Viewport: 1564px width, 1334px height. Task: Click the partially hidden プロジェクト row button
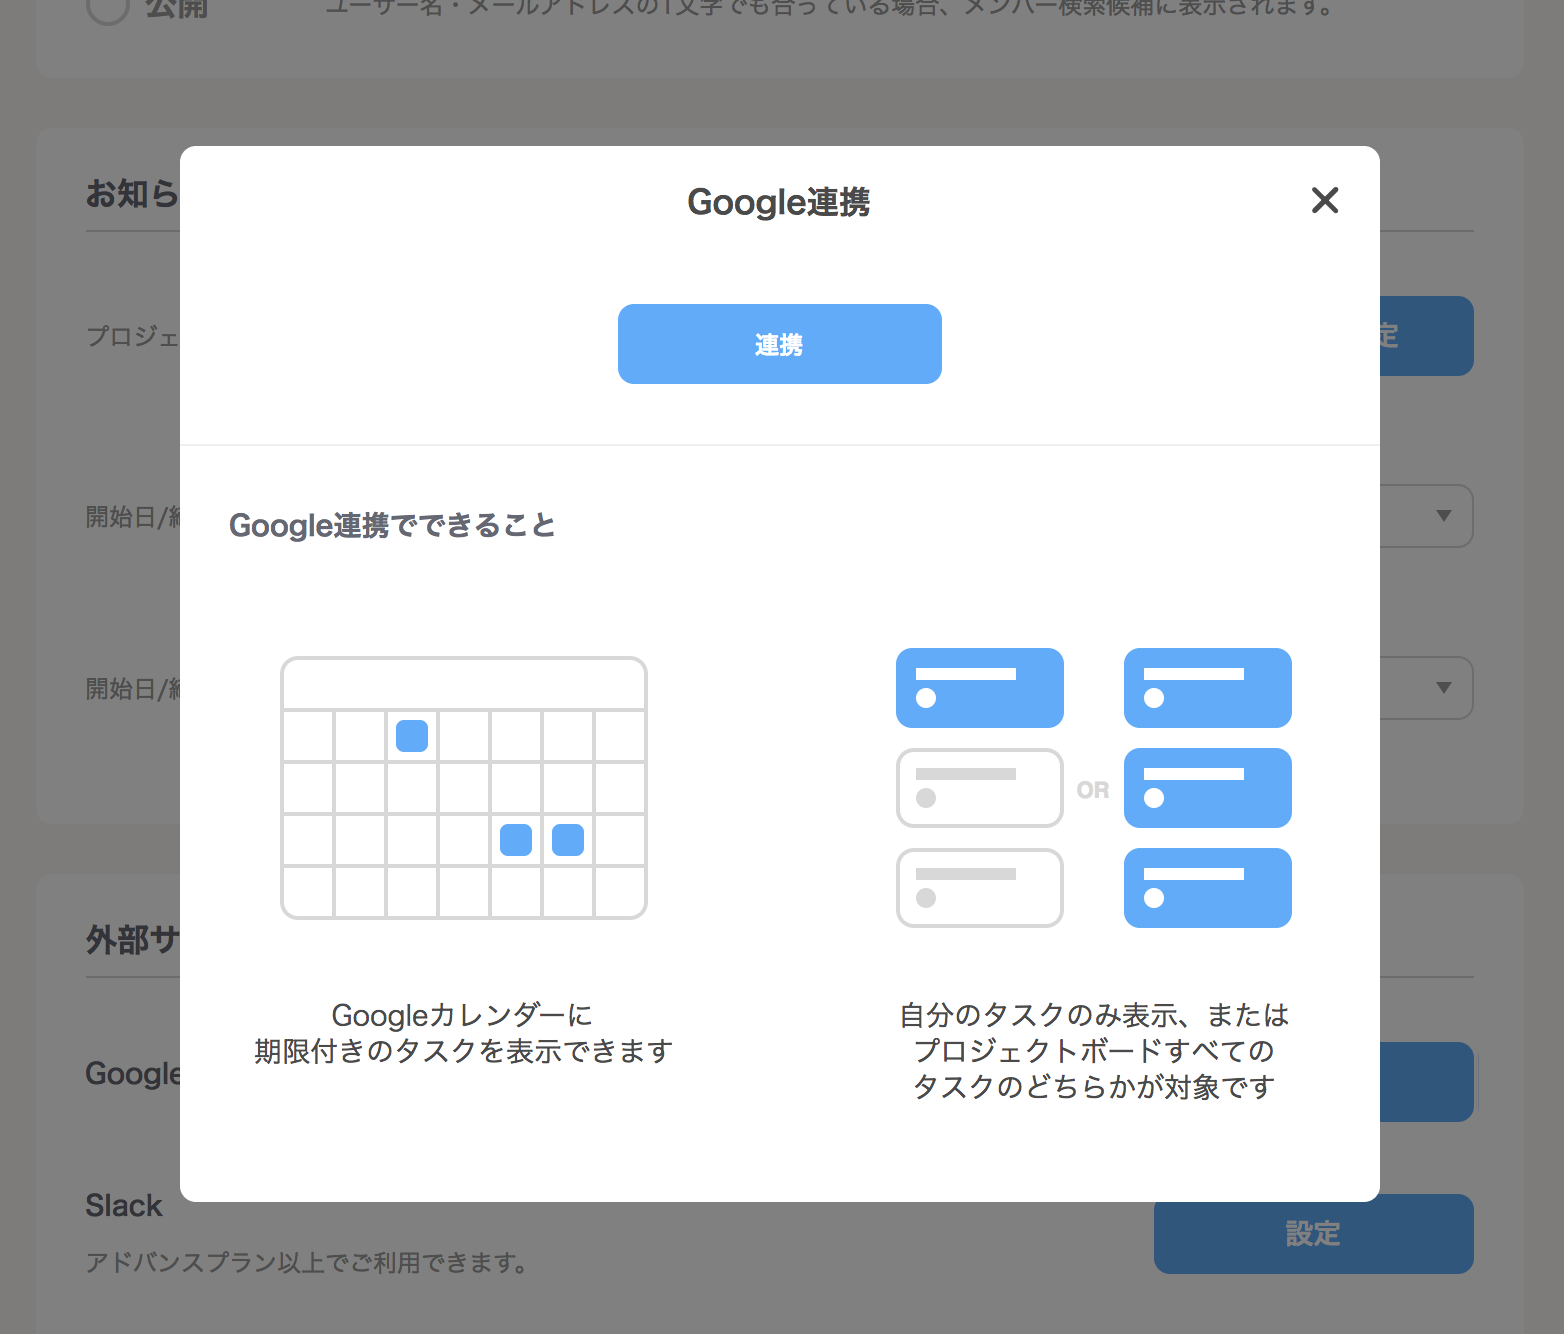click(x=1427, y=336)
